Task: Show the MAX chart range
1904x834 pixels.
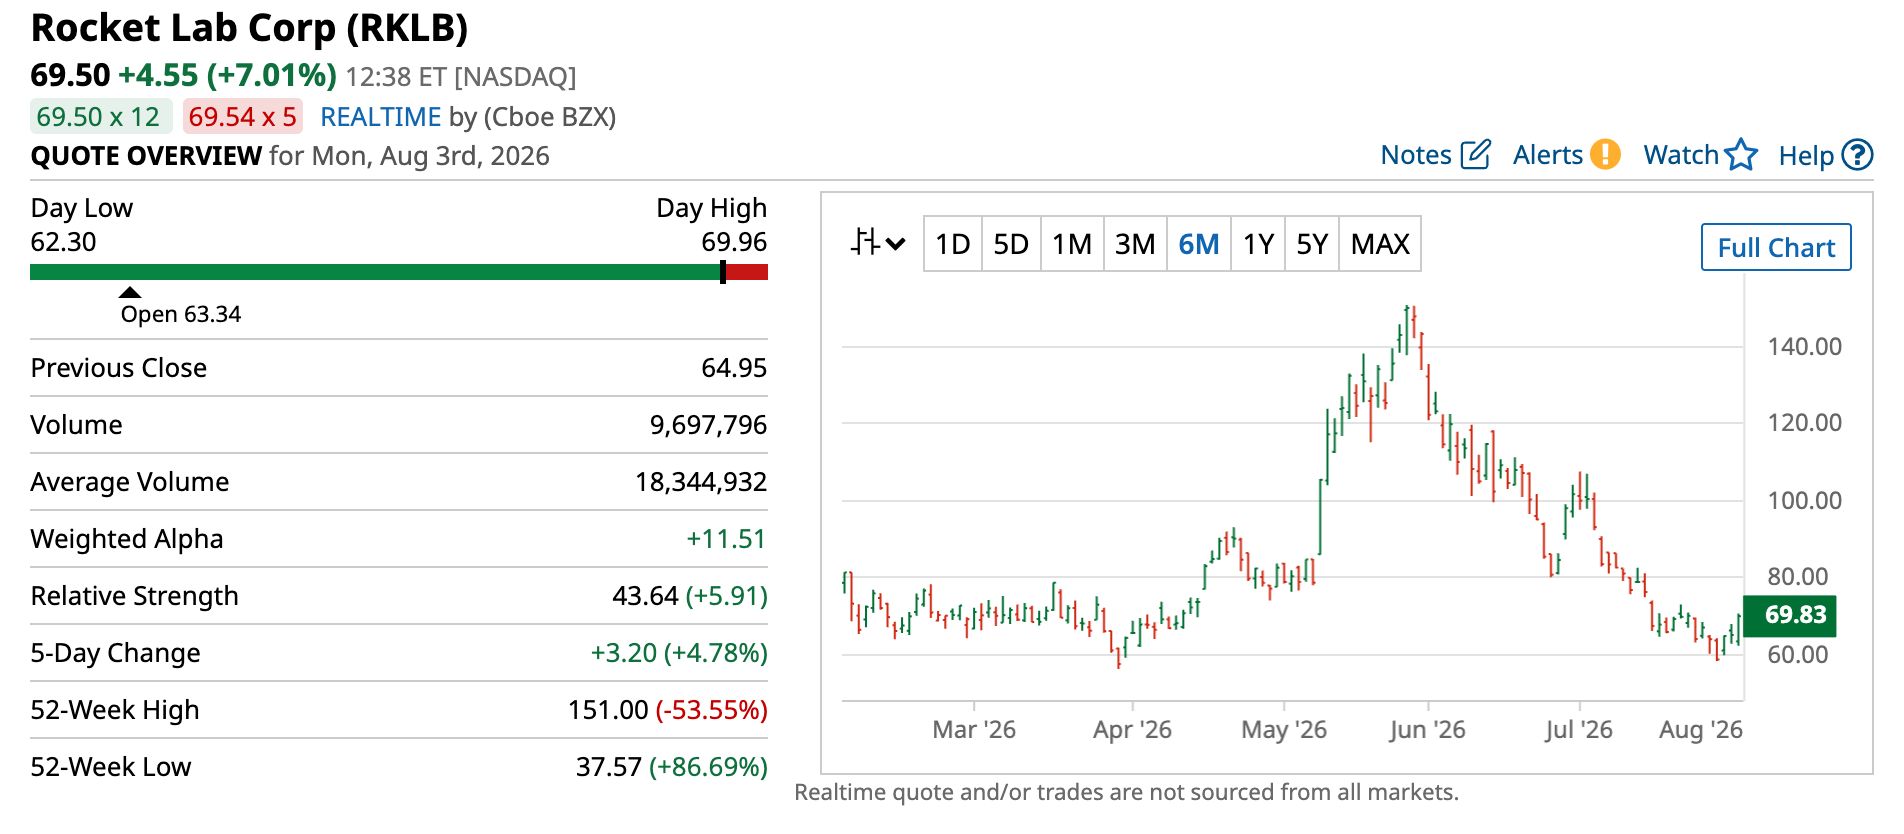Action: click(x=1380, y=244)
